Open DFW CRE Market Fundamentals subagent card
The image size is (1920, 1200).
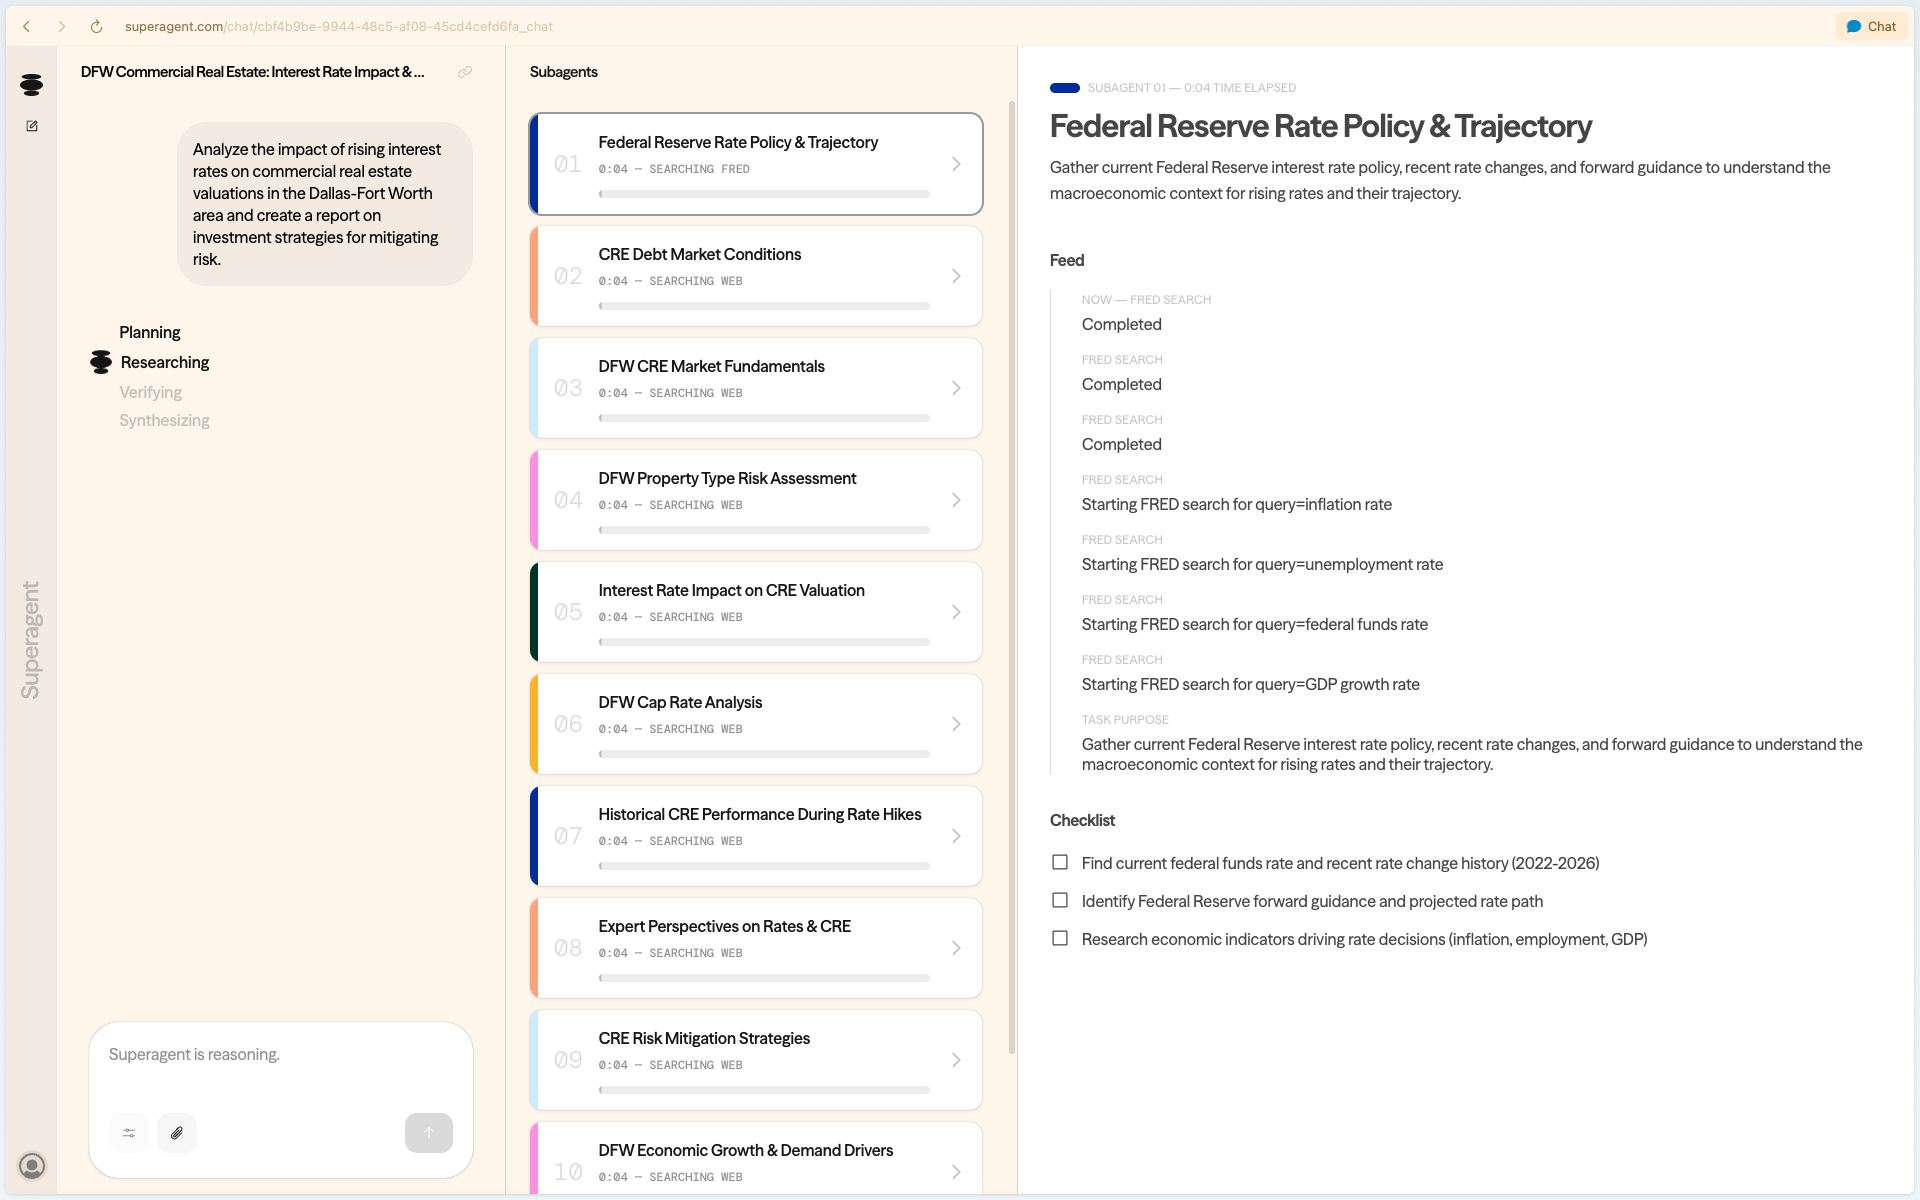click(x=755, y=388)
